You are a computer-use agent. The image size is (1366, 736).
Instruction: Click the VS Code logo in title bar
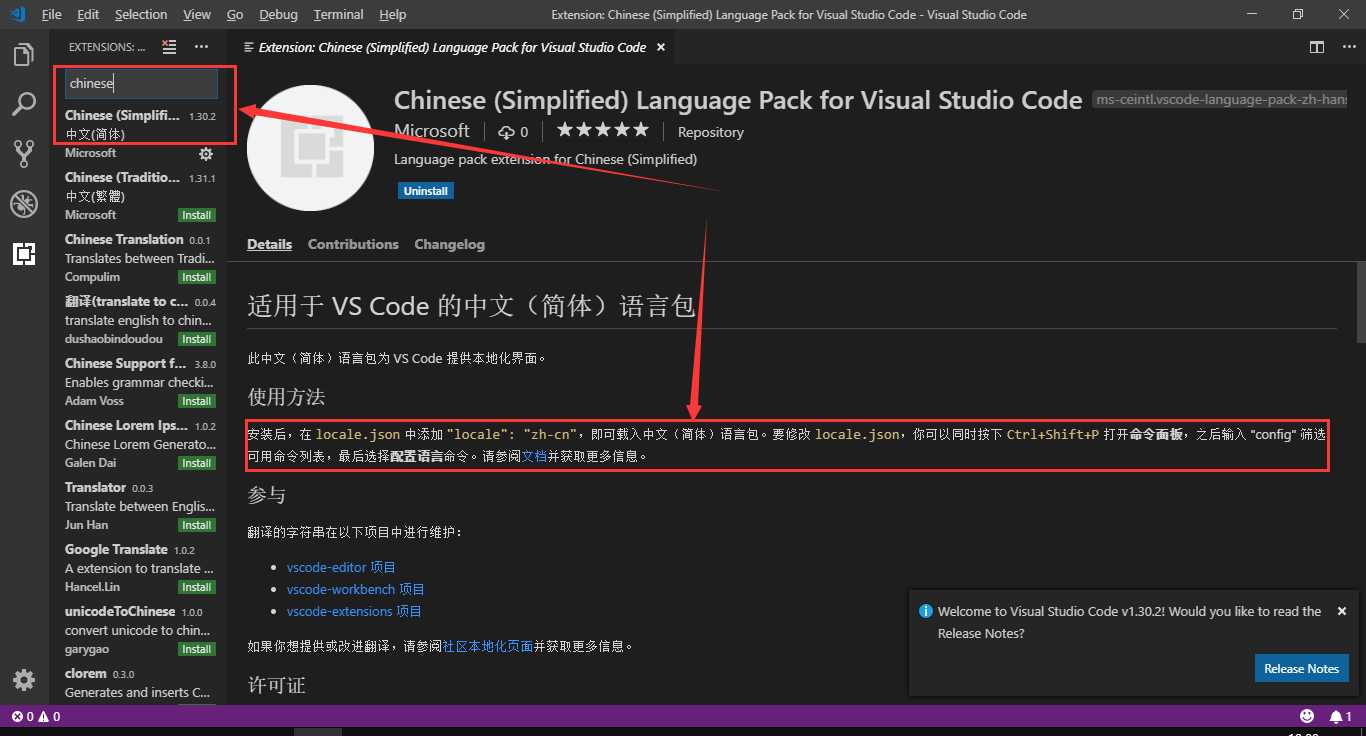17,14
